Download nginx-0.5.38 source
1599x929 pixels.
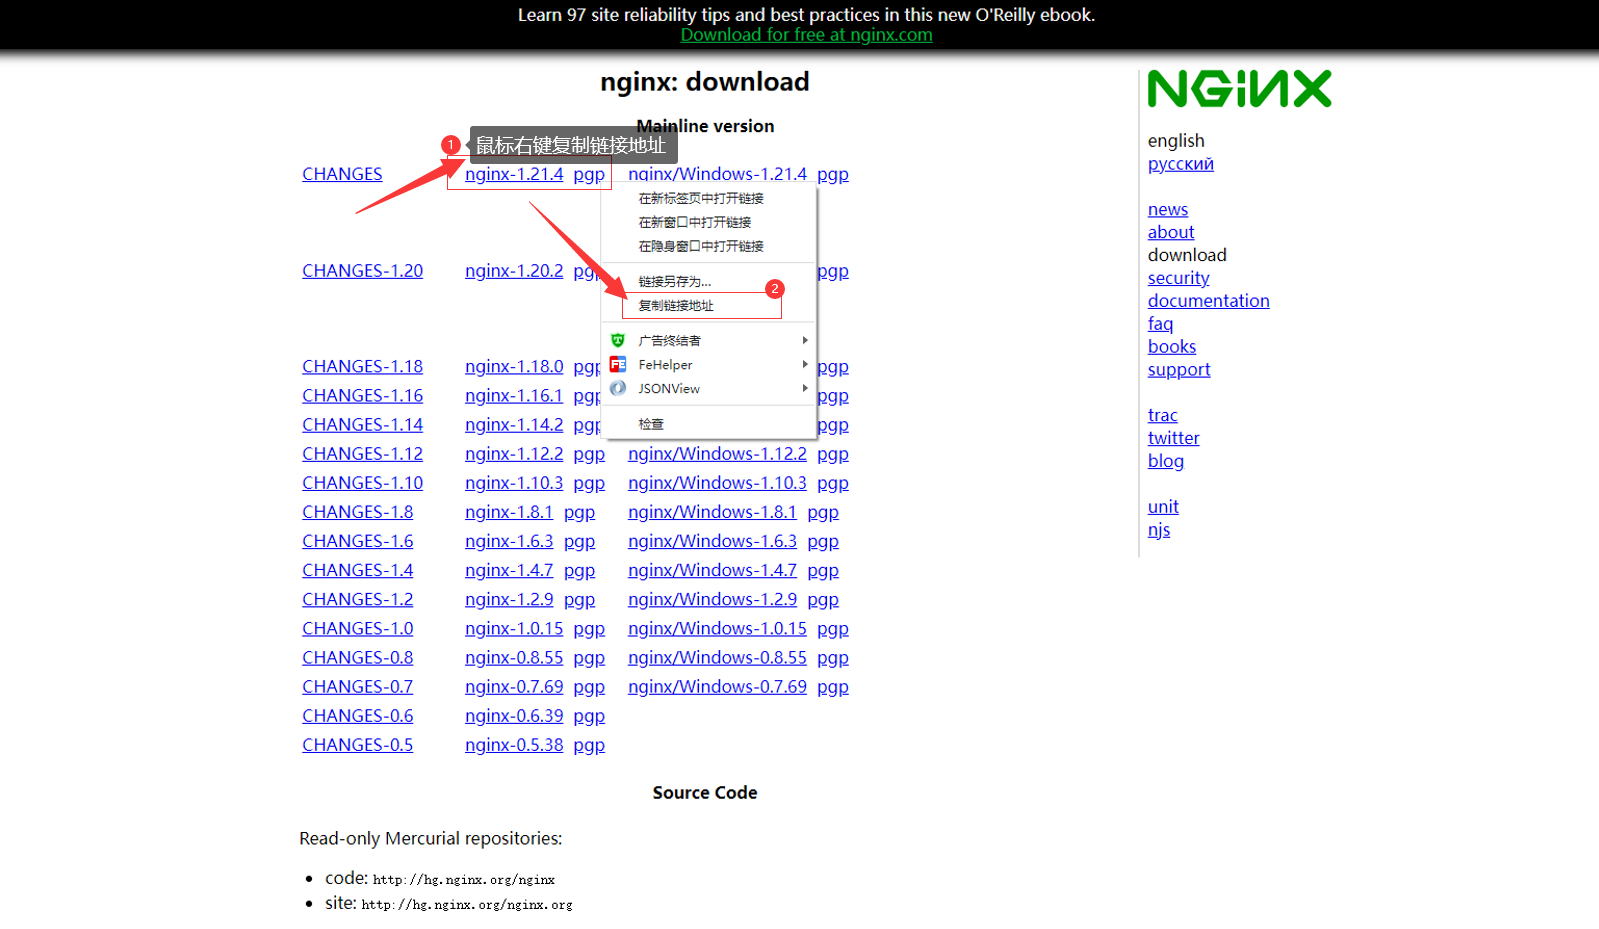[x=514, y=745]
